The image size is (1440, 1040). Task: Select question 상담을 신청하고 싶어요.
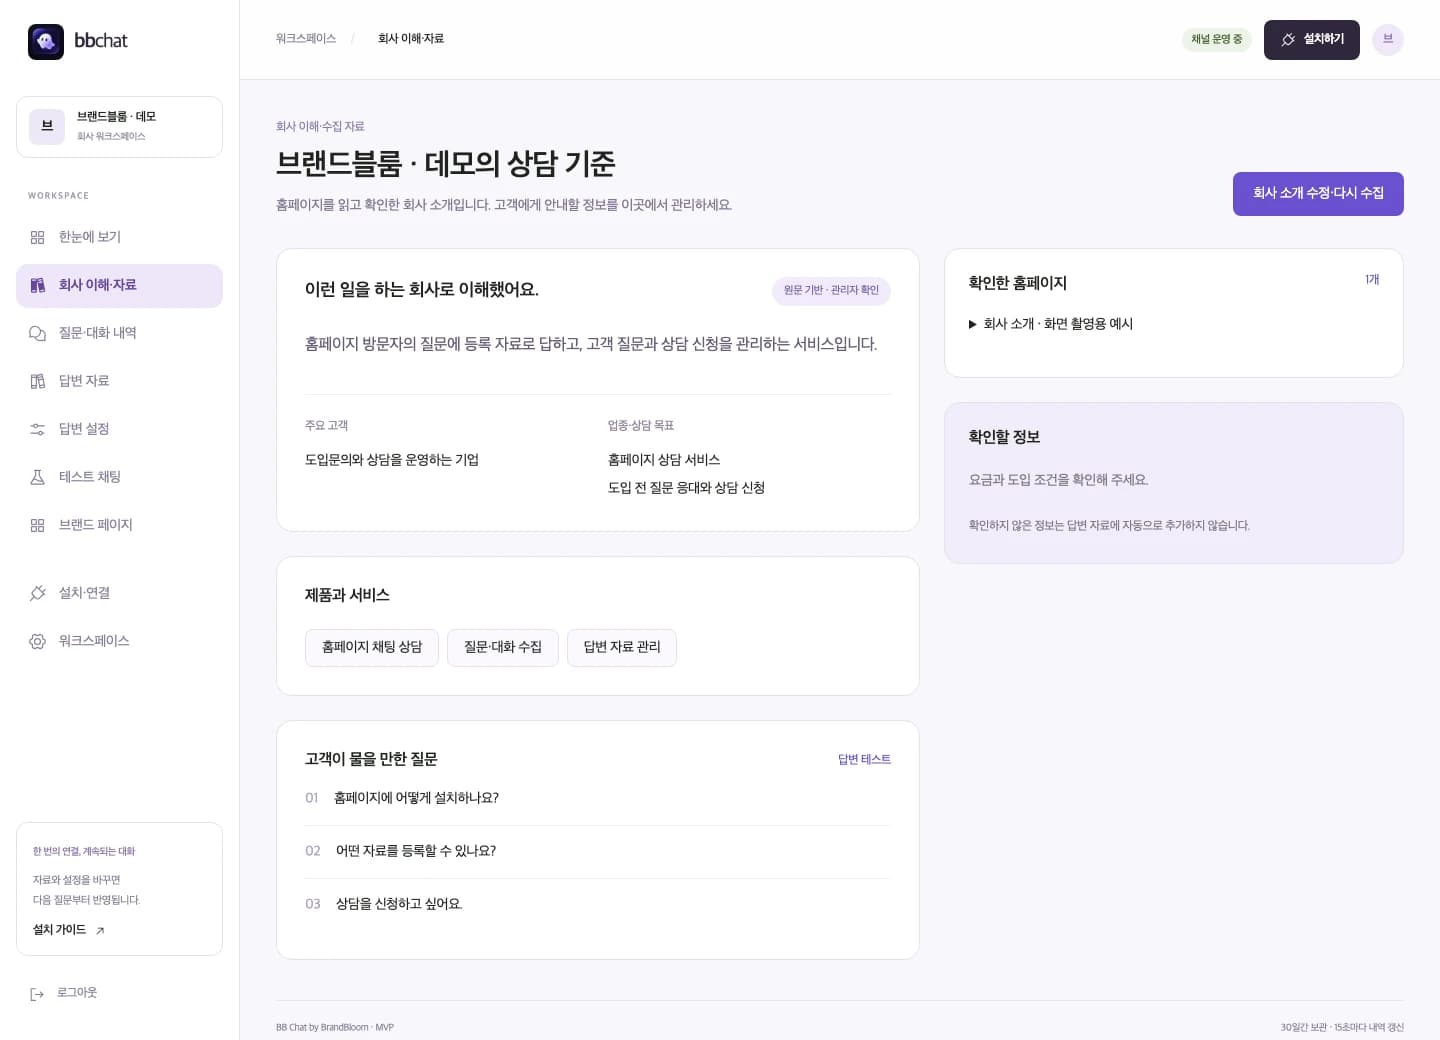click(598, 904)
